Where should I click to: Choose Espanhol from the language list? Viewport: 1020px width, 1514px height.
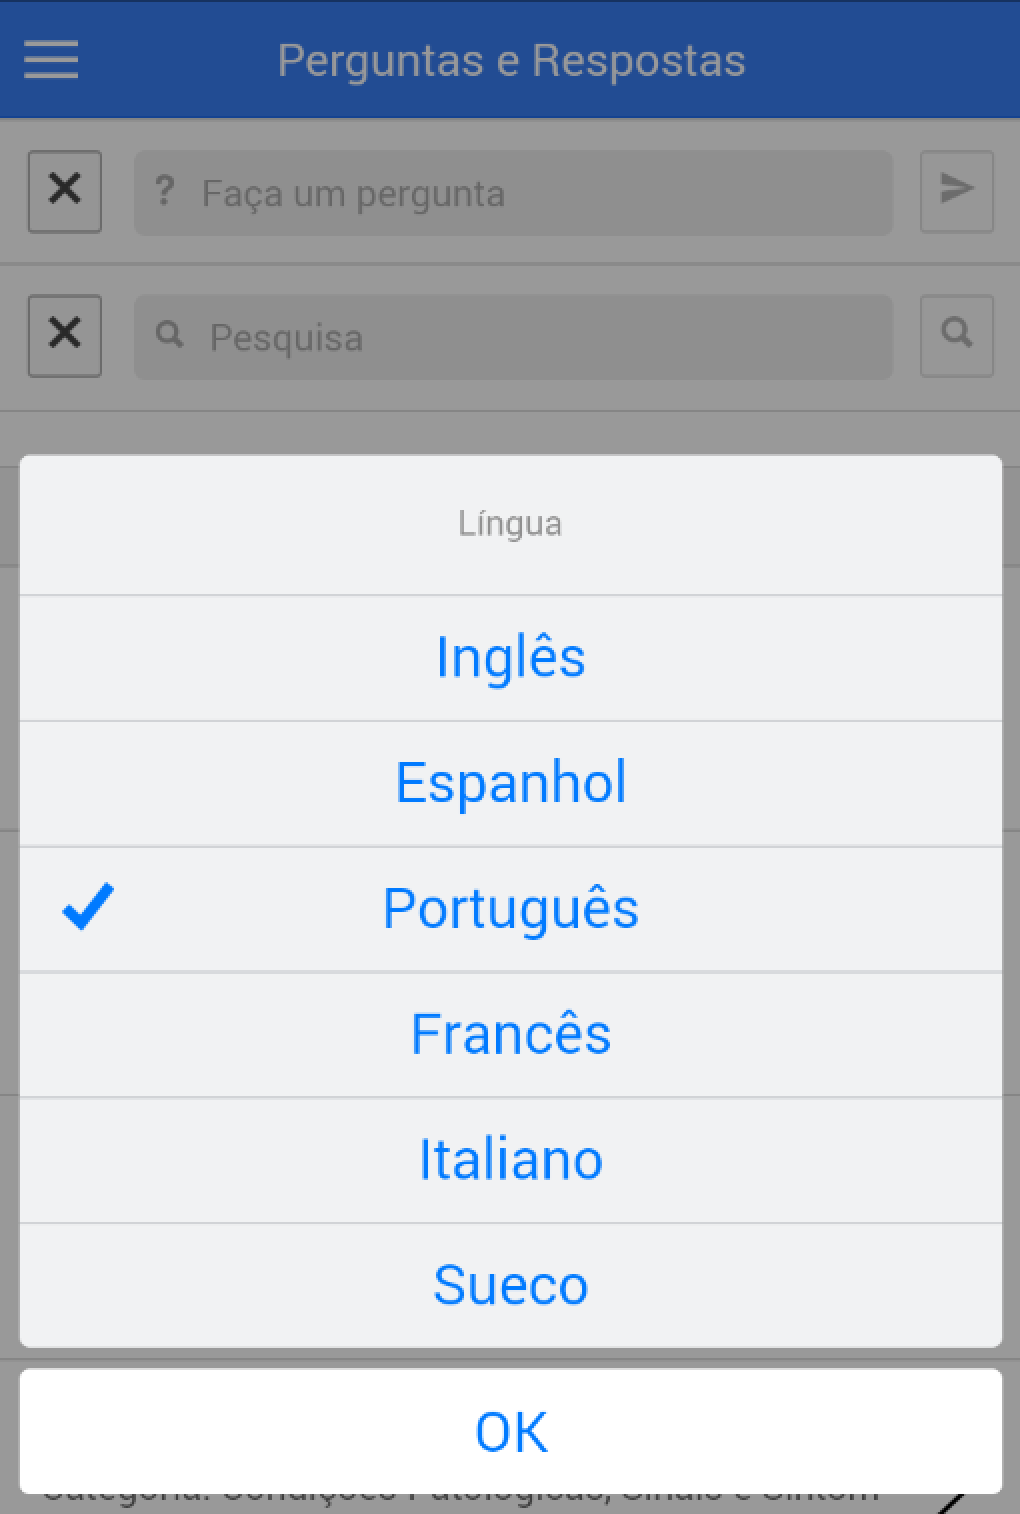[x=510, y=783]
